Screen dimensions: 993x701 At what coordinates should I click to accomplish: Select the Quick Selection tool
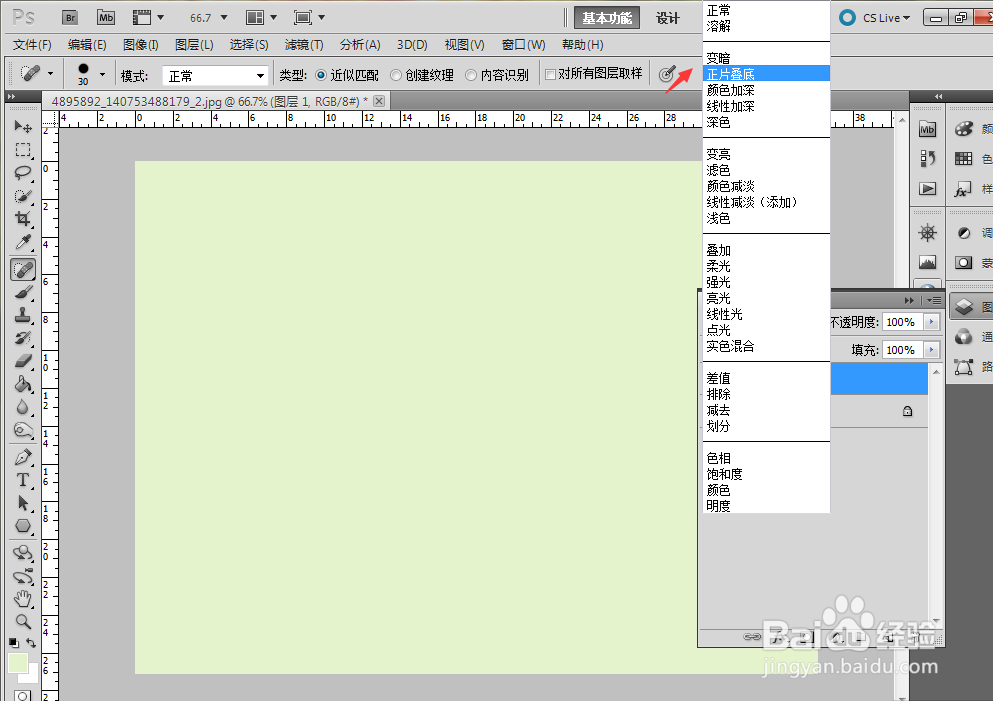pyautogui.click(x=23, y=196)
